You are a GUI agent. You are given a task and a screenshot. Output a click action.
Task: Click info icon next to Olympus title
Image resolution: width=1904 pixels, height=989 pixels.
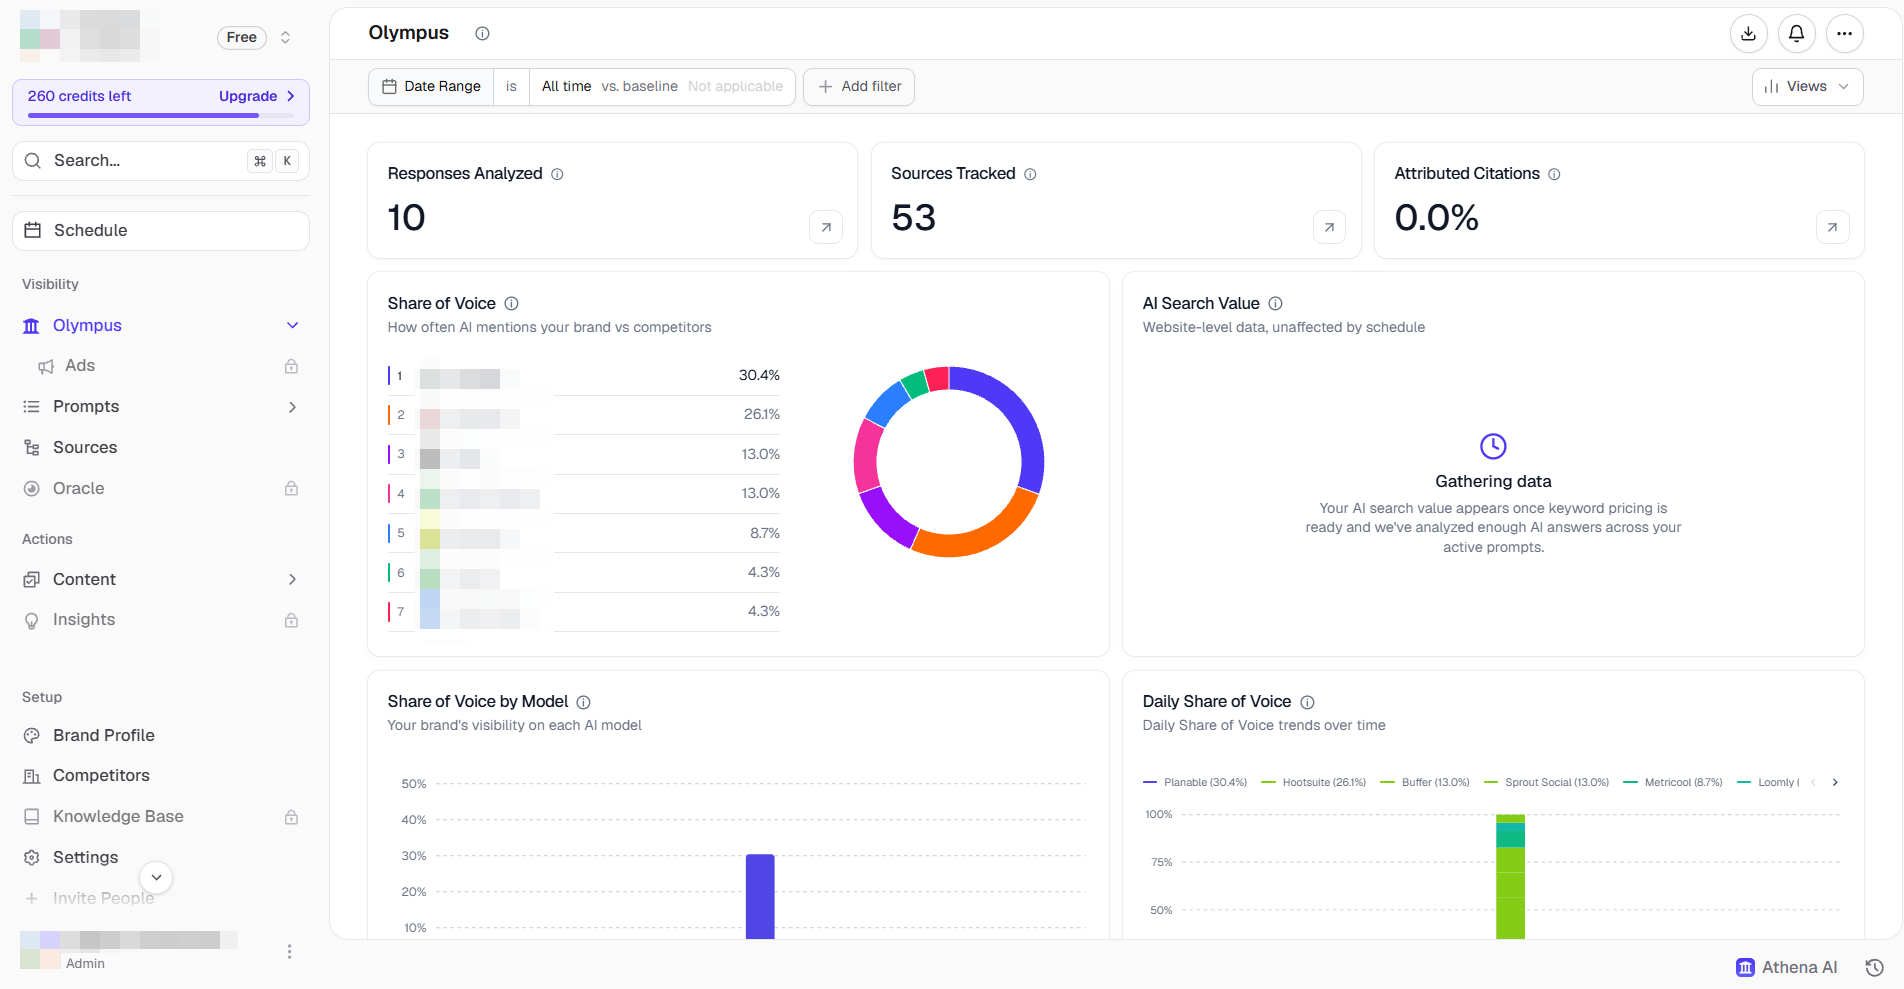coord(482,34)
